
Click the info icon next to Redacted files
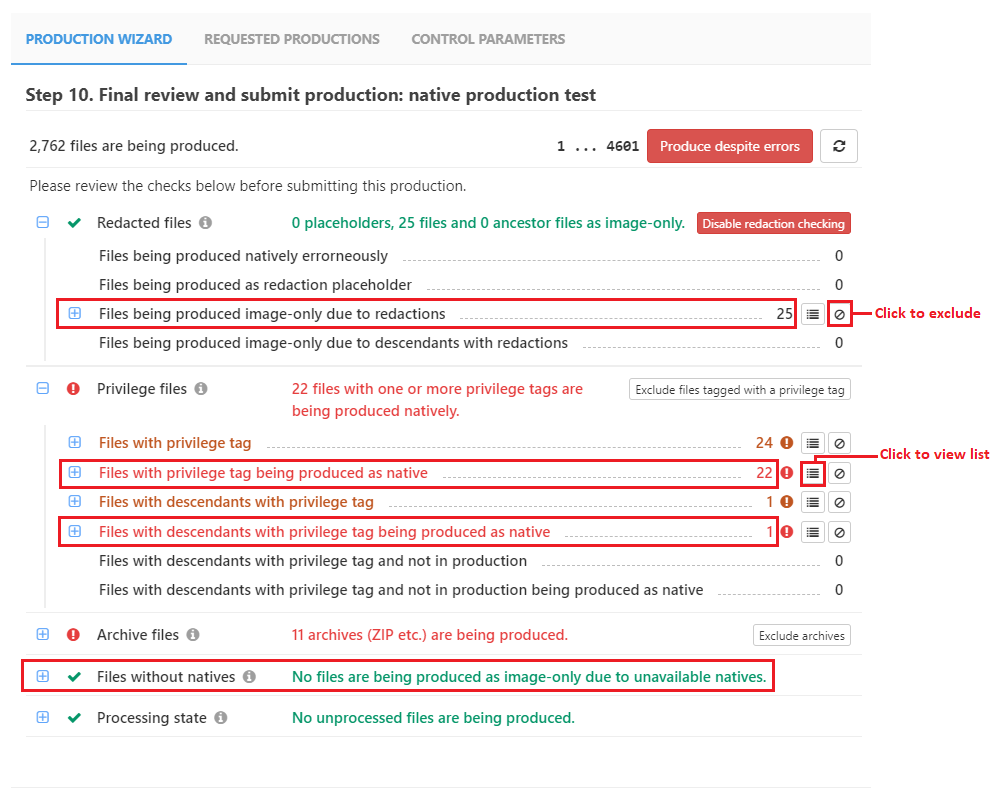(x=205, y=223)
